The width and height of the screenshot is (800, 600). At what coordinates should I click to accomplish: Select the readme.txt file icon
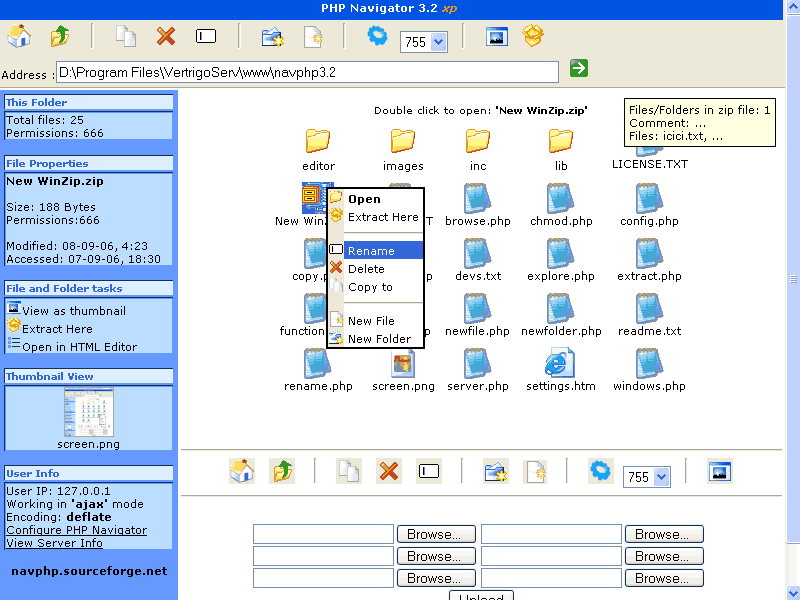(649, 308)
